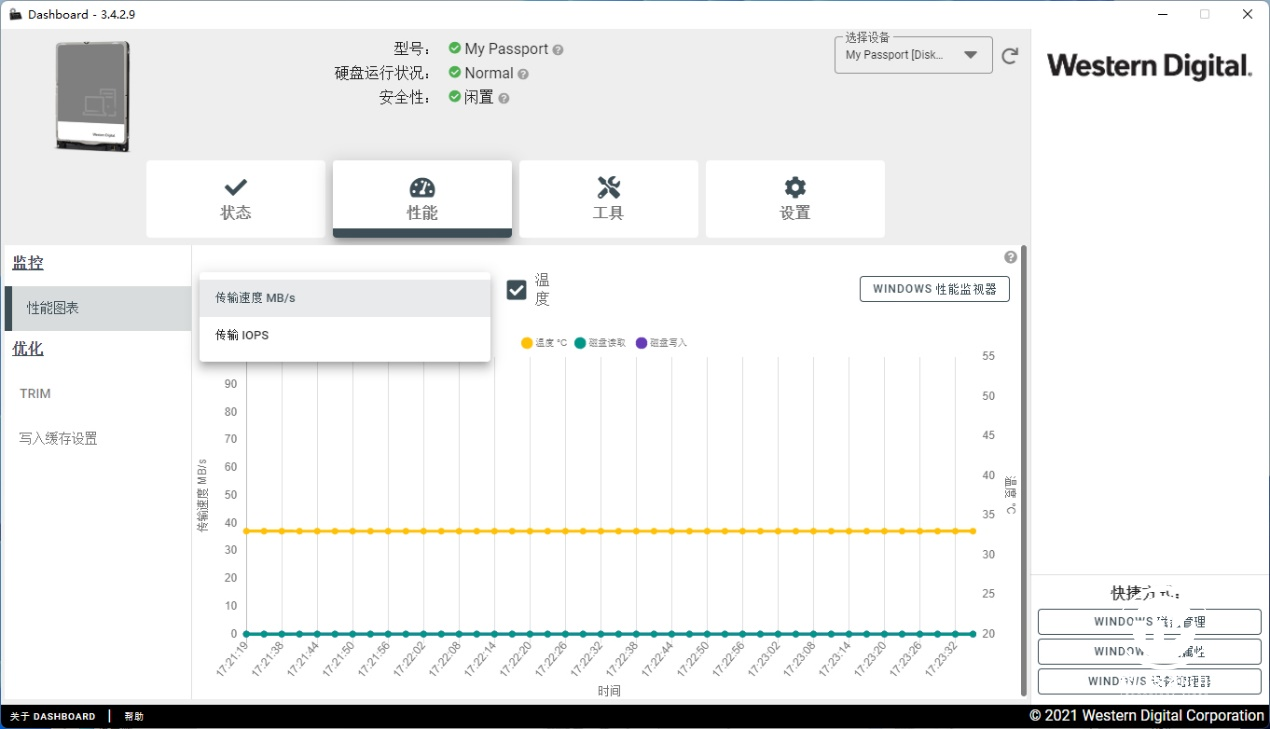1270x729 pixels.
Task: Toggle the 温度 °C legend series
Action: click(544, 343)
